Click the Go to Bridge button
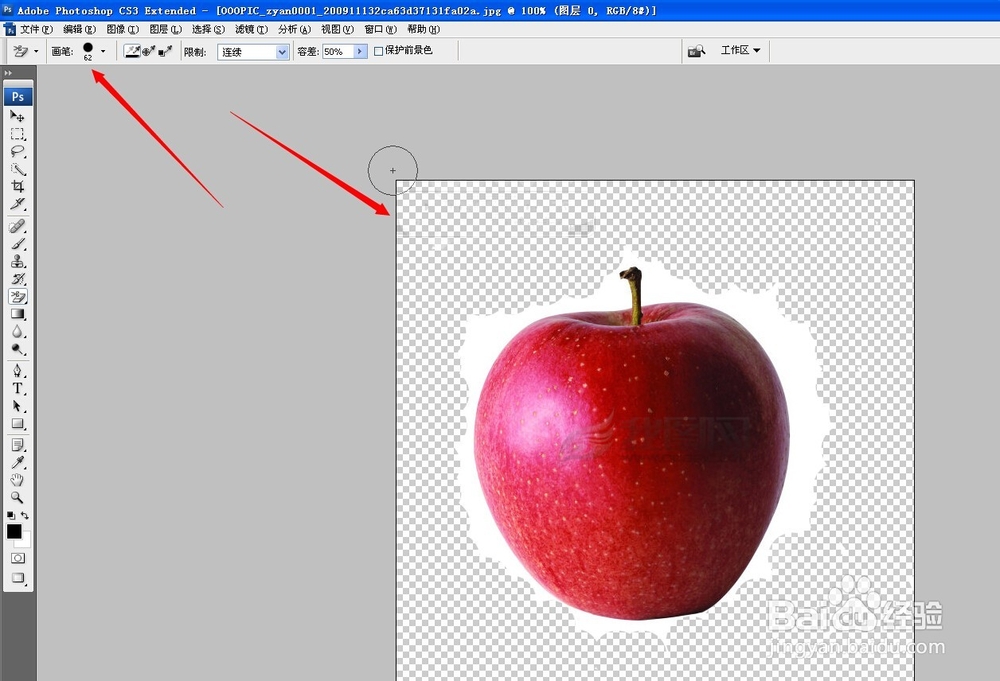This screenshot has height=681, width=1000. click(696, 51)
